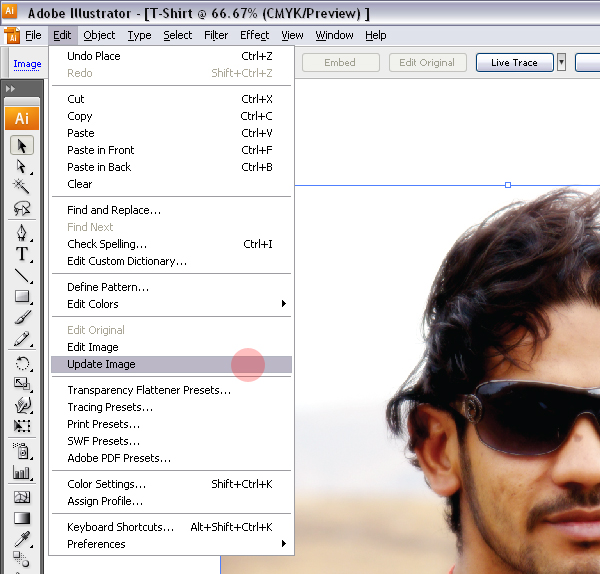Select the Paintbrush tool
Viewport: 600px width, 574px height.
tap(22, 318)
